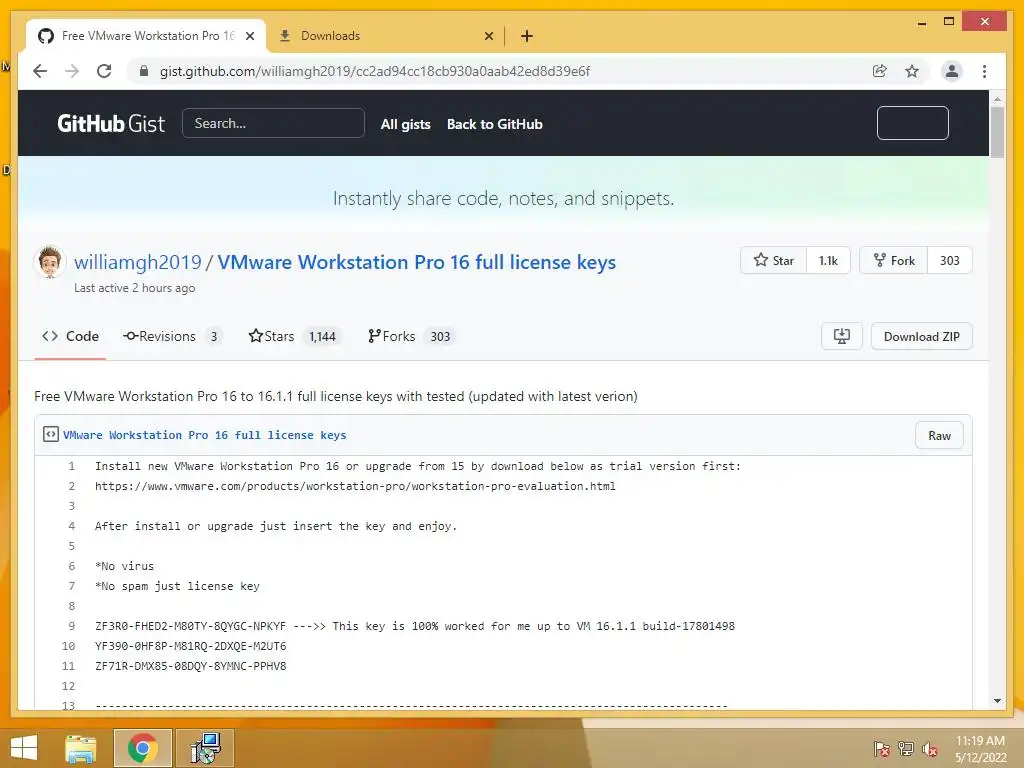The width and height of the screenshot is (1024, 768).
Task: Select line number 1 in the gist
Action: pyautogui.click(x=71, y=466)
